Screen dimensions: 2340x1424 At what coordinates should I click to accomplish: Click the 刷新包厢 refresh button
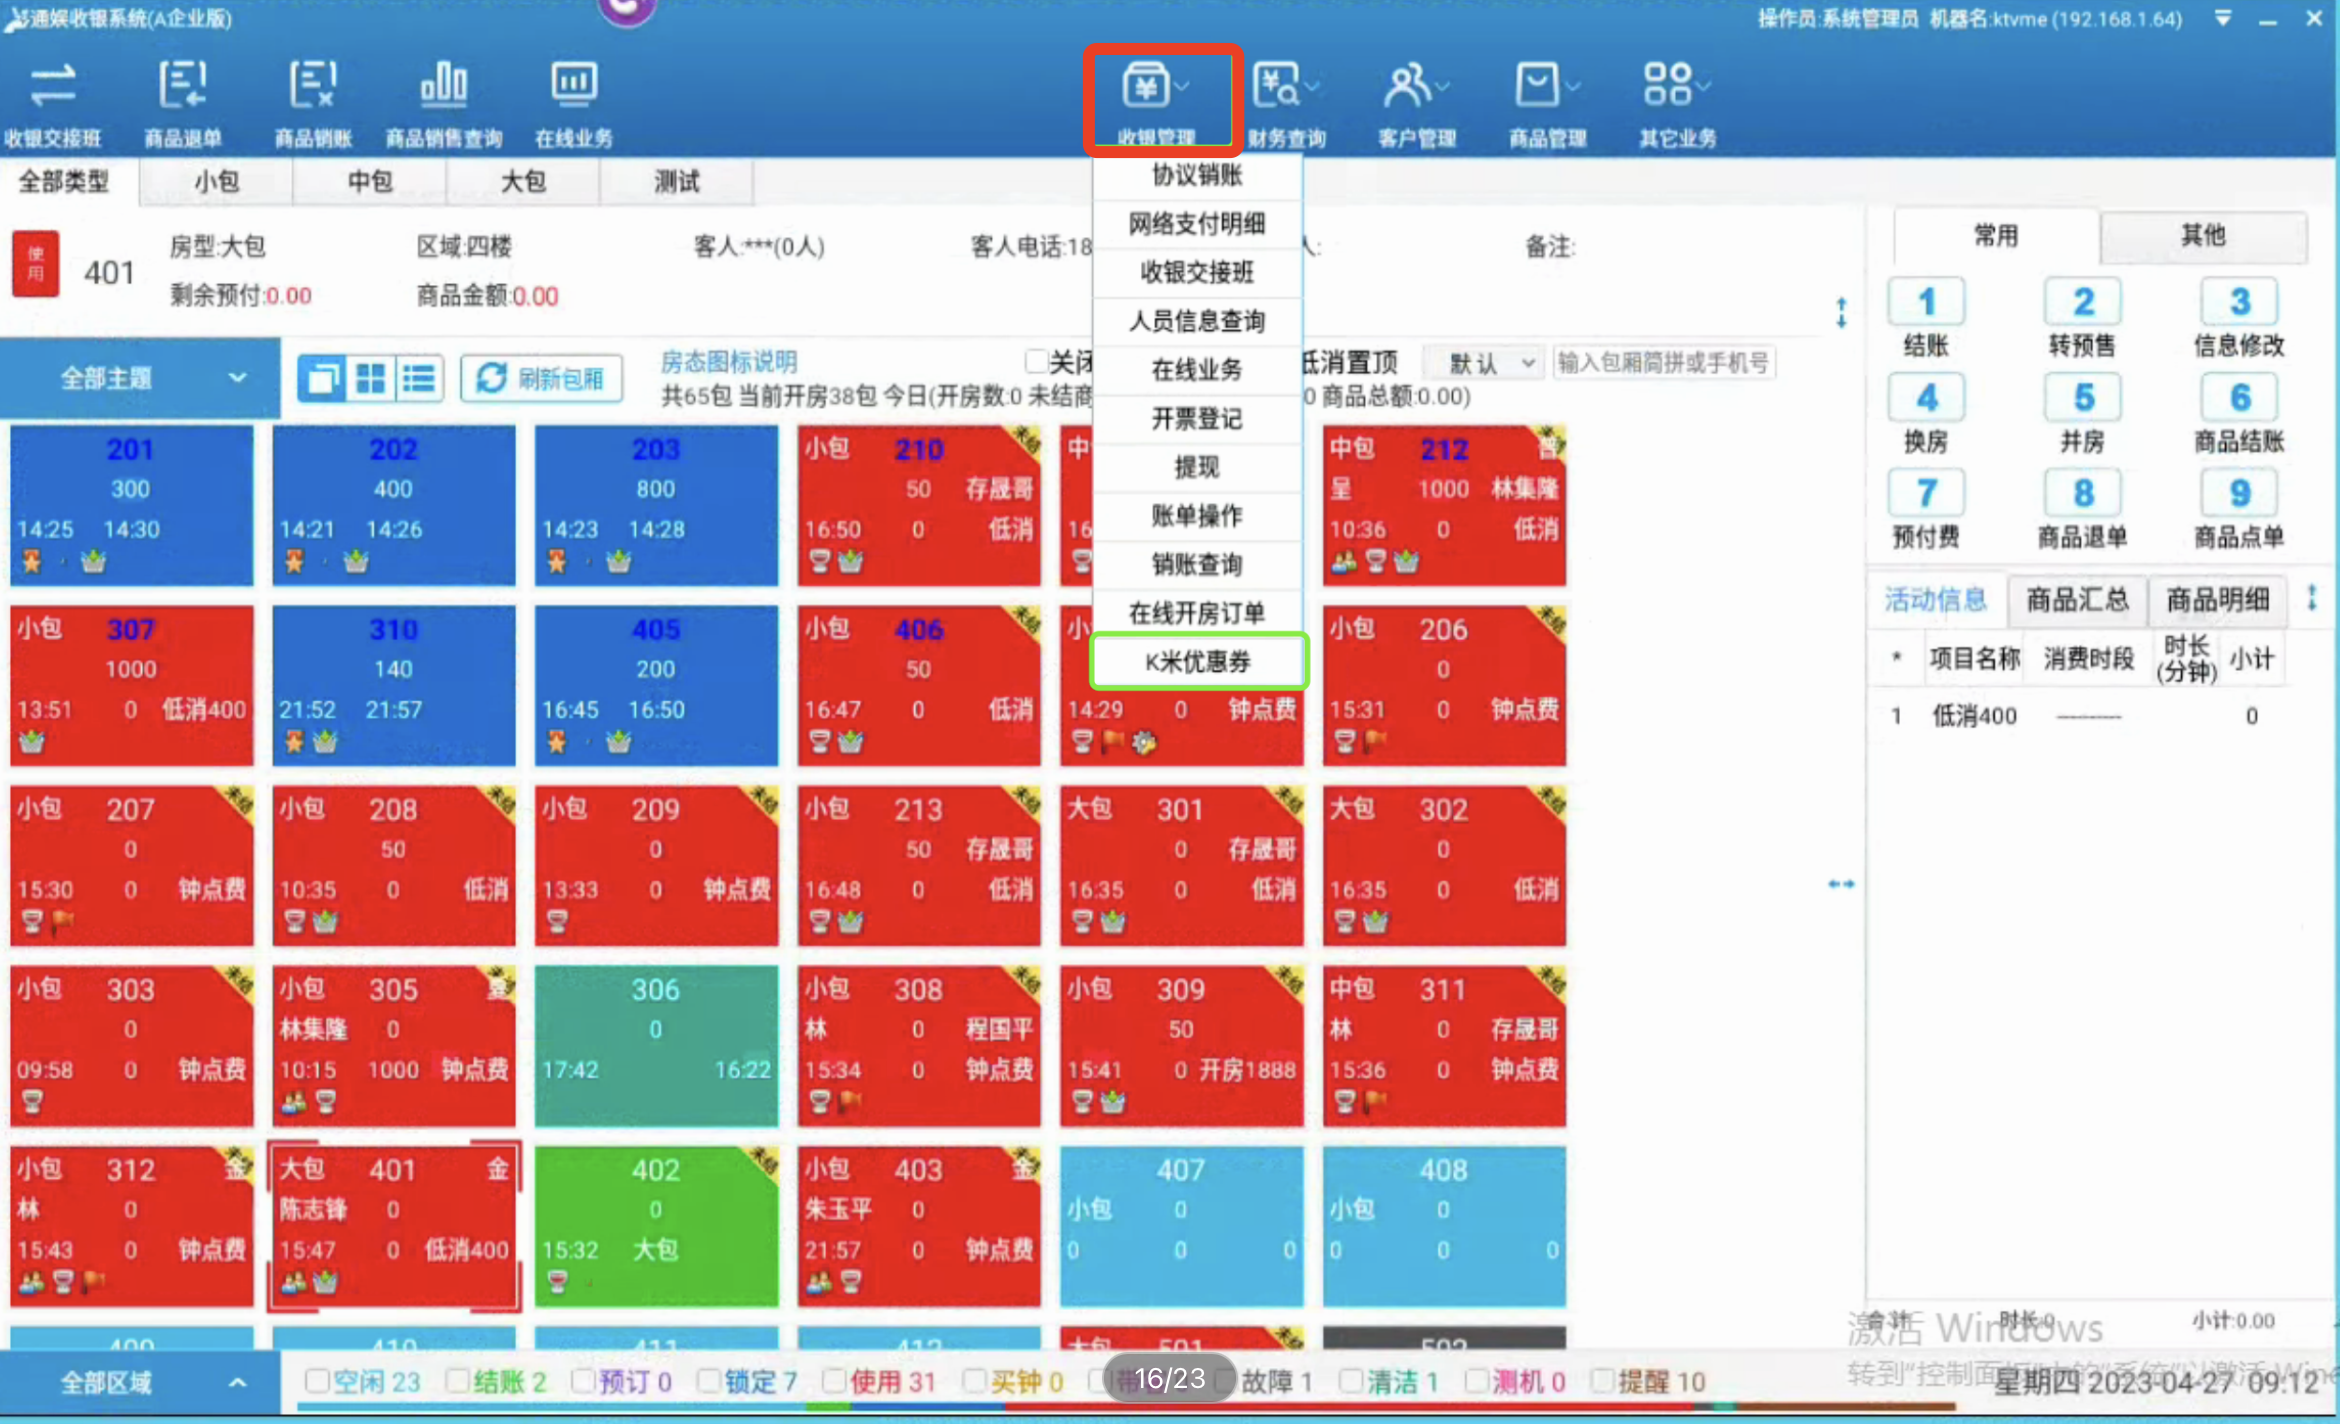(x=541, y=379)
